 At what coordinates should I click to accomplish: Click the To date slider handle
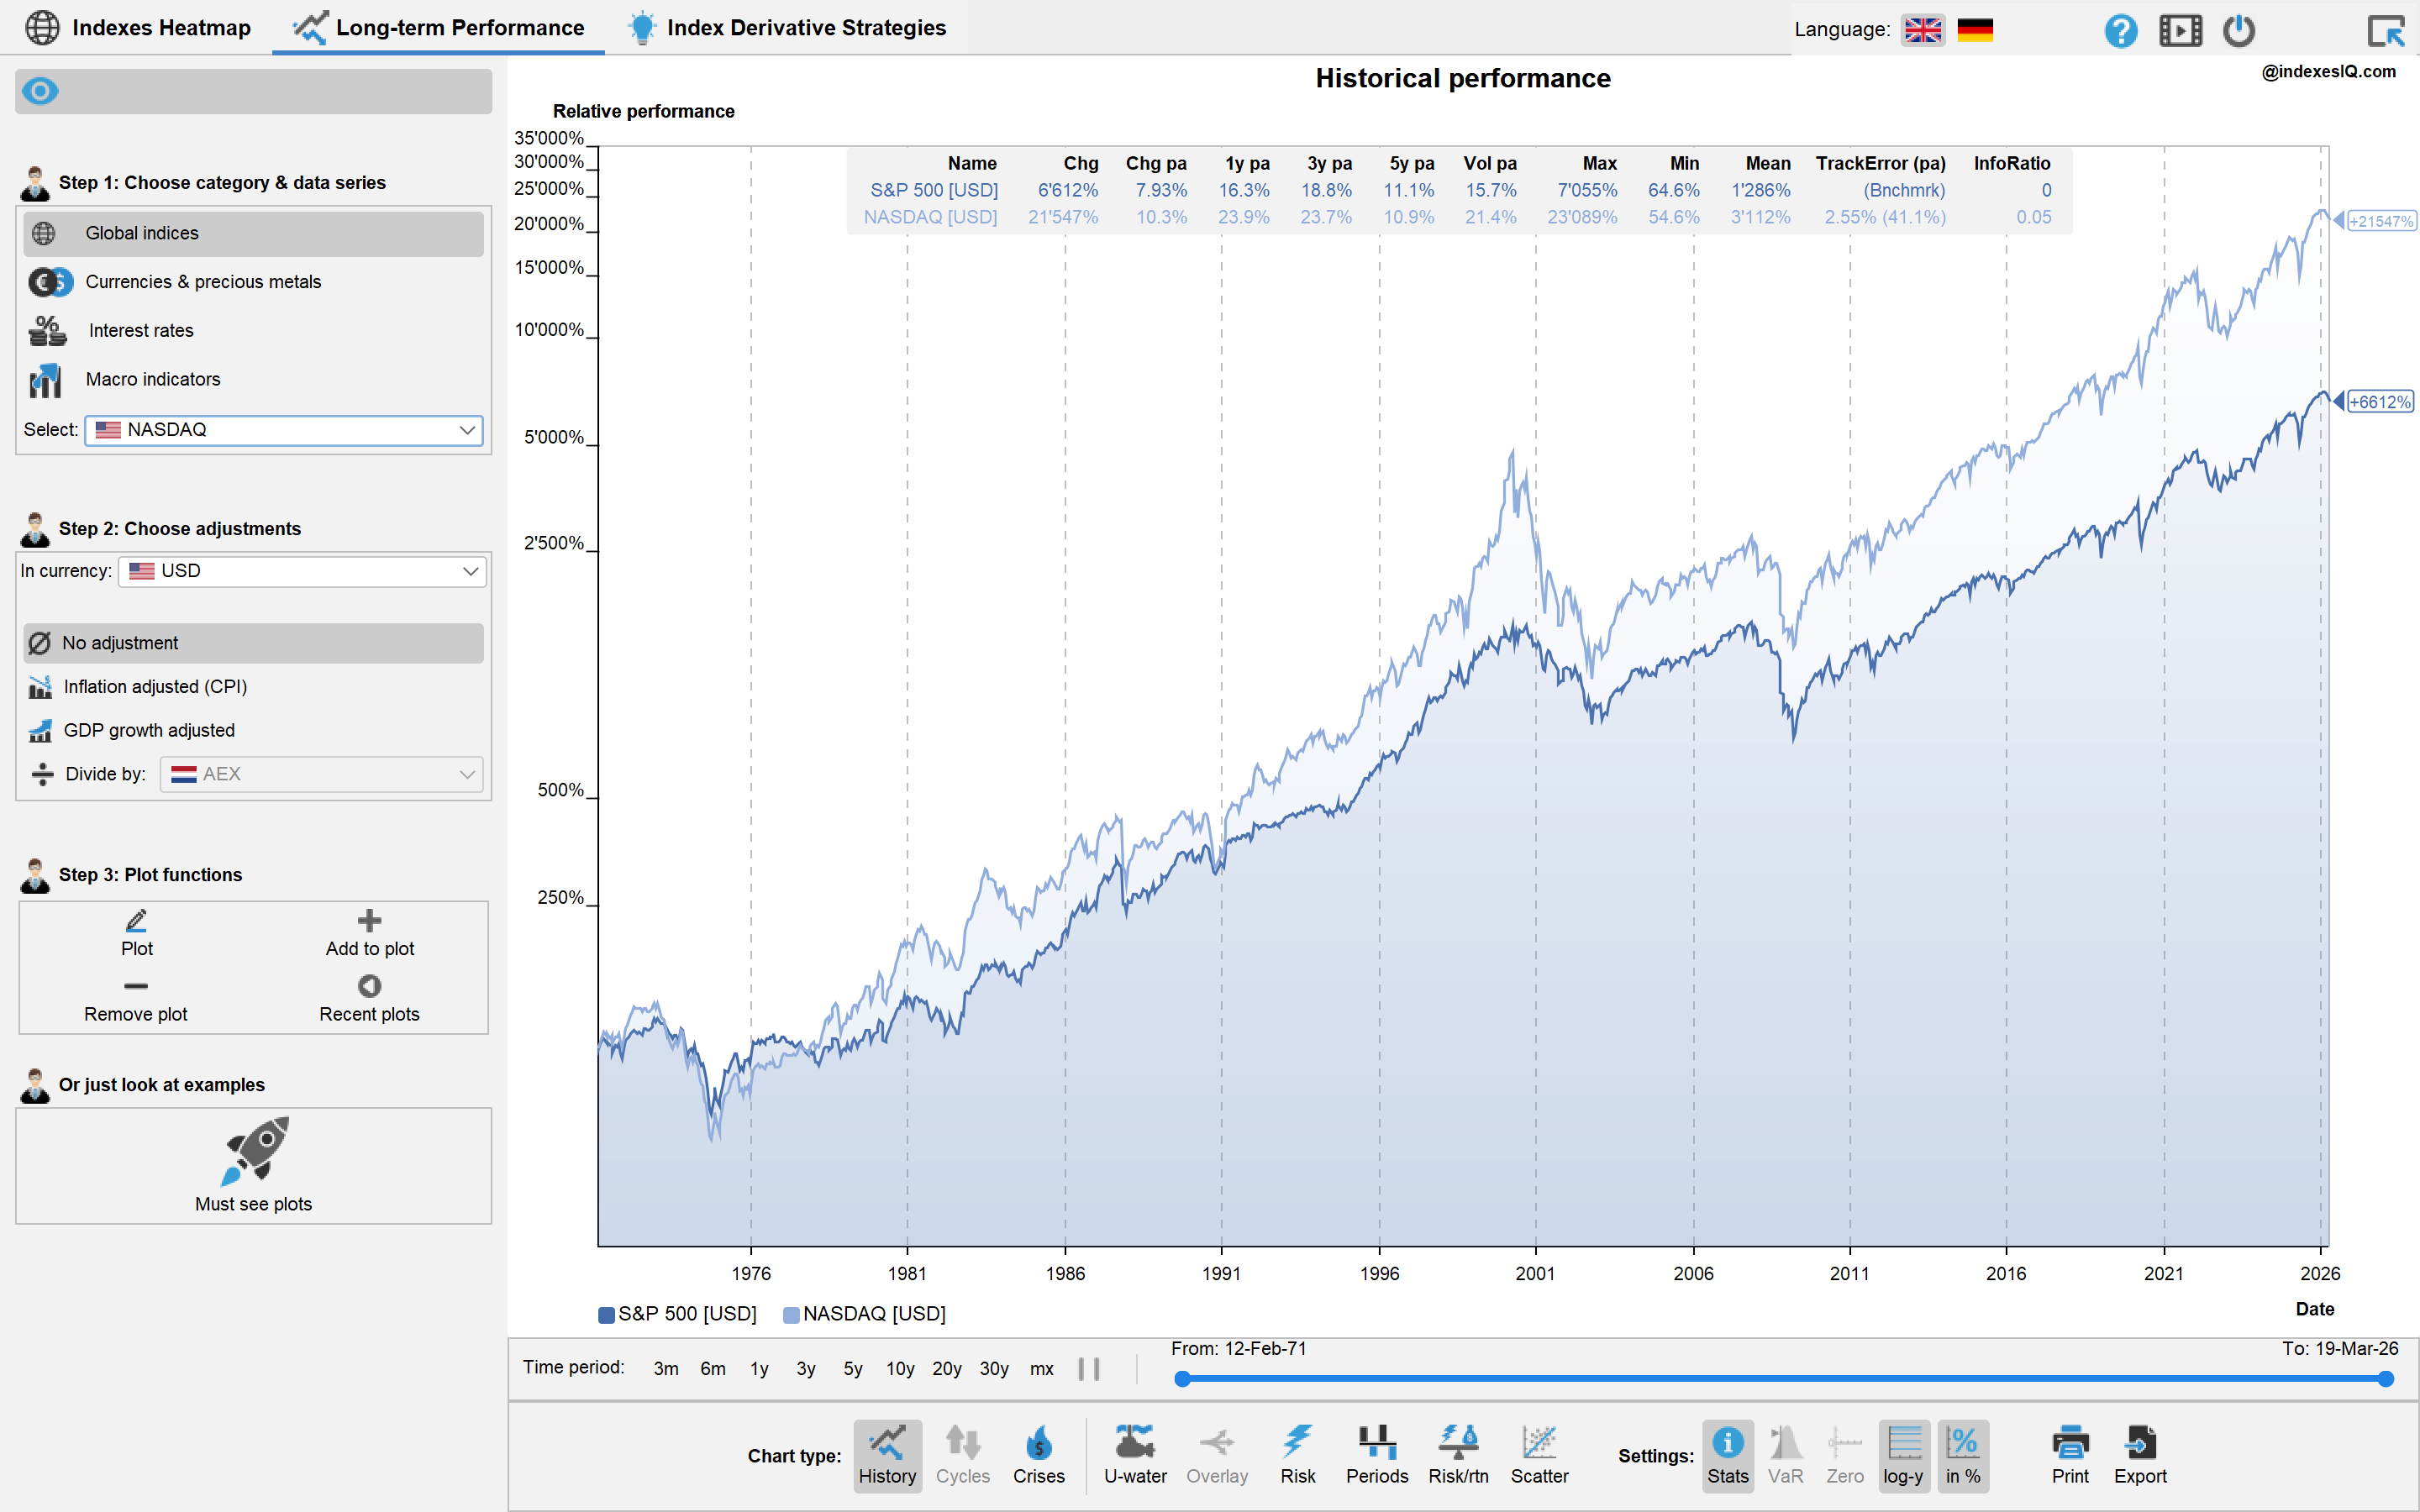(x=2385, y=1380)
